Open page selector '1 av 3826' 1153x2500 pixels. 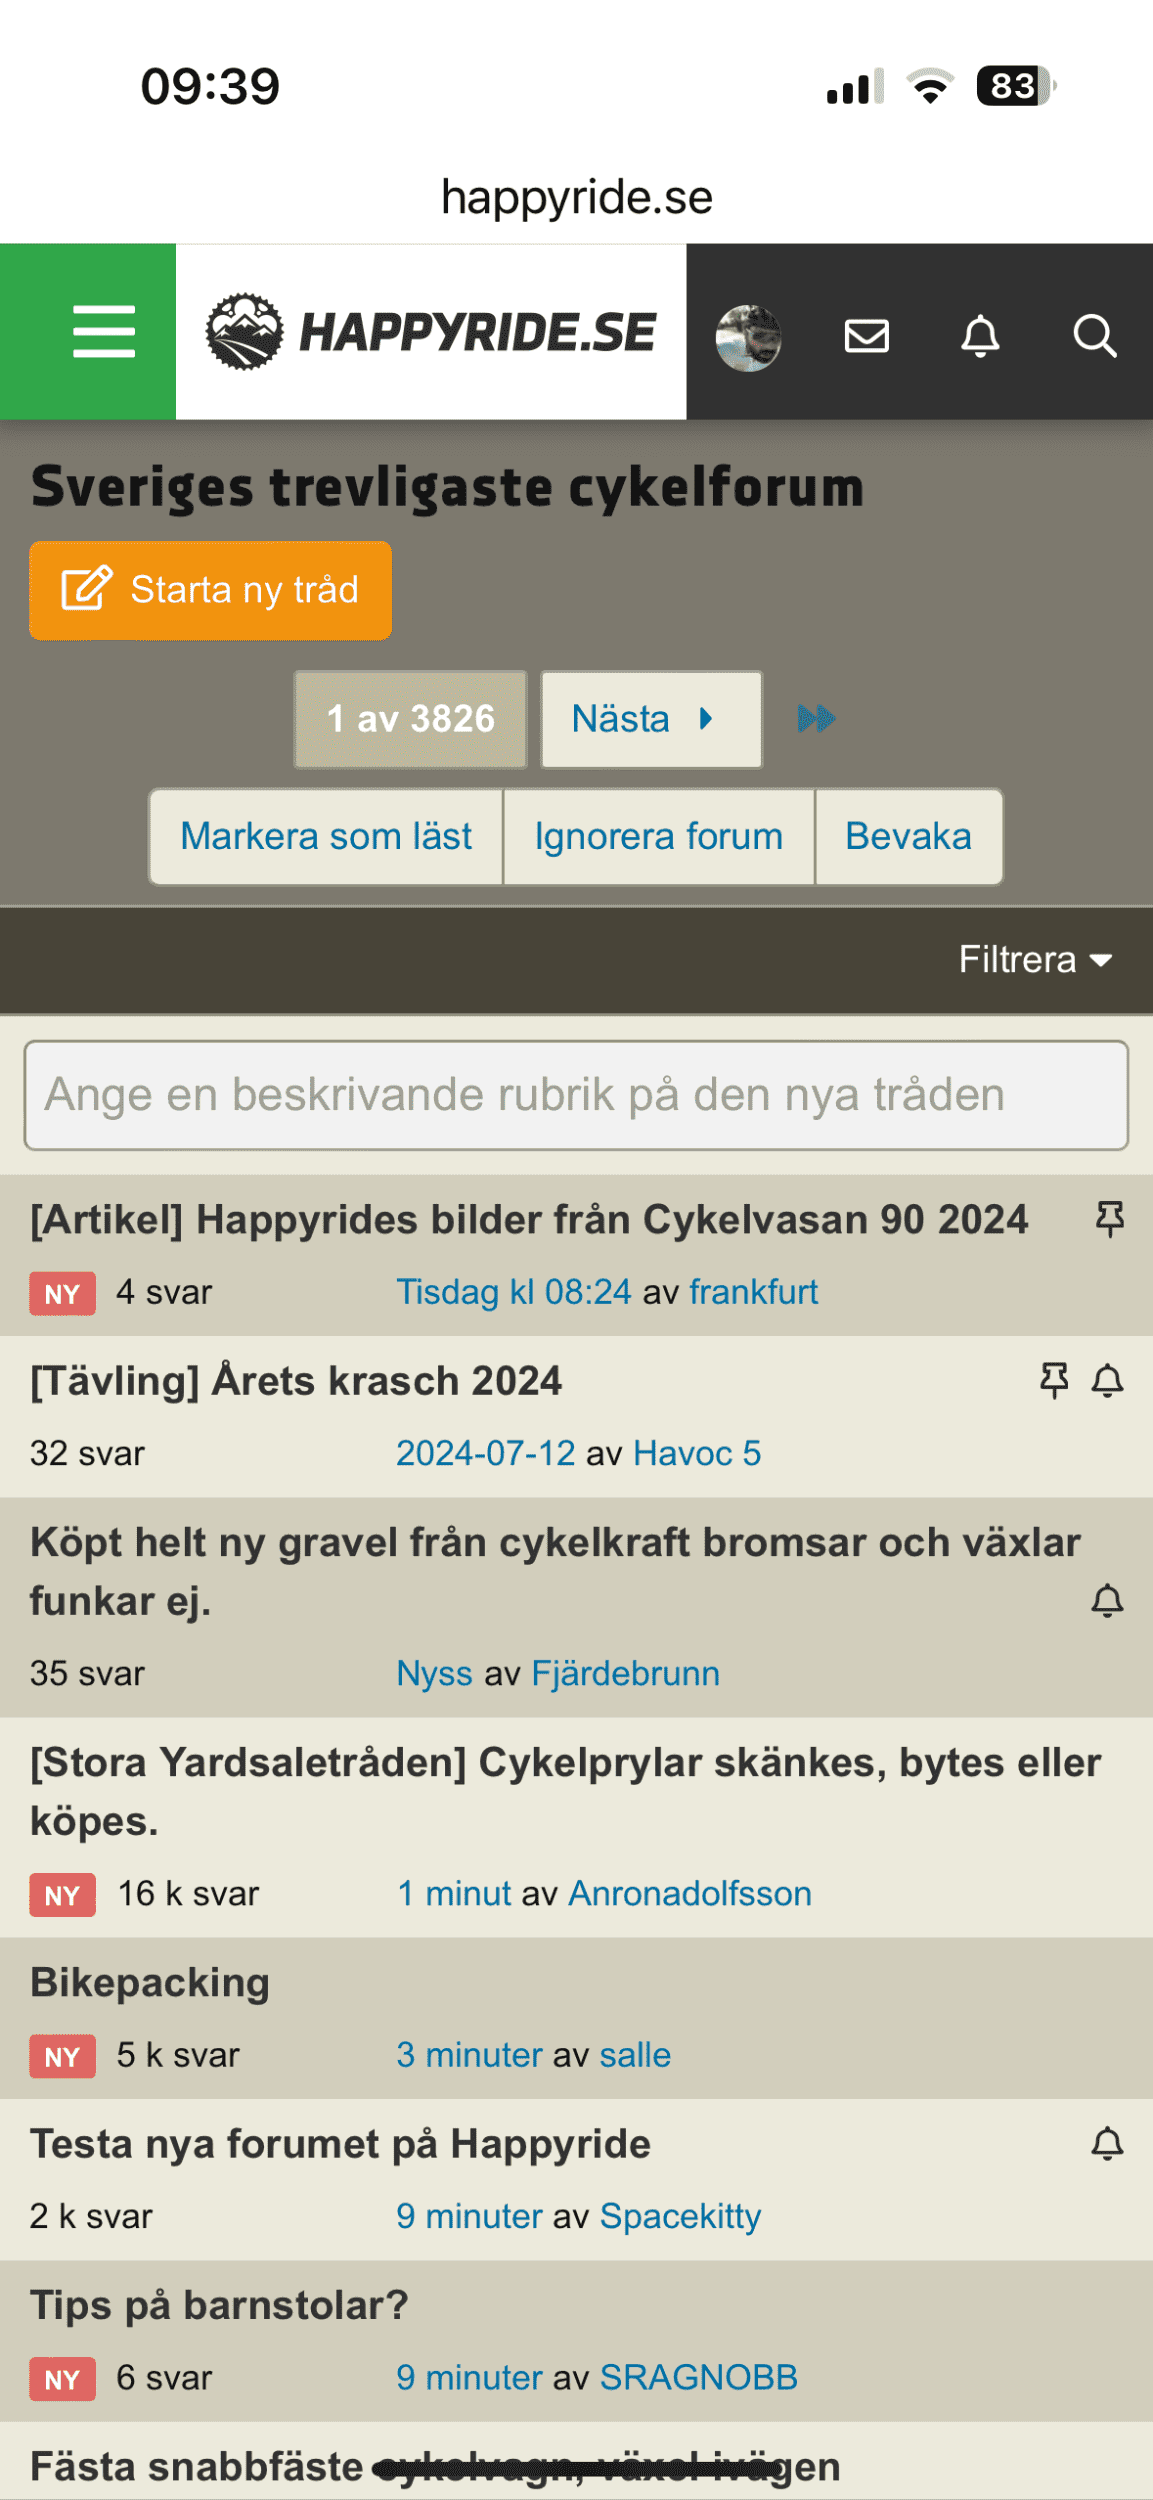410,719
